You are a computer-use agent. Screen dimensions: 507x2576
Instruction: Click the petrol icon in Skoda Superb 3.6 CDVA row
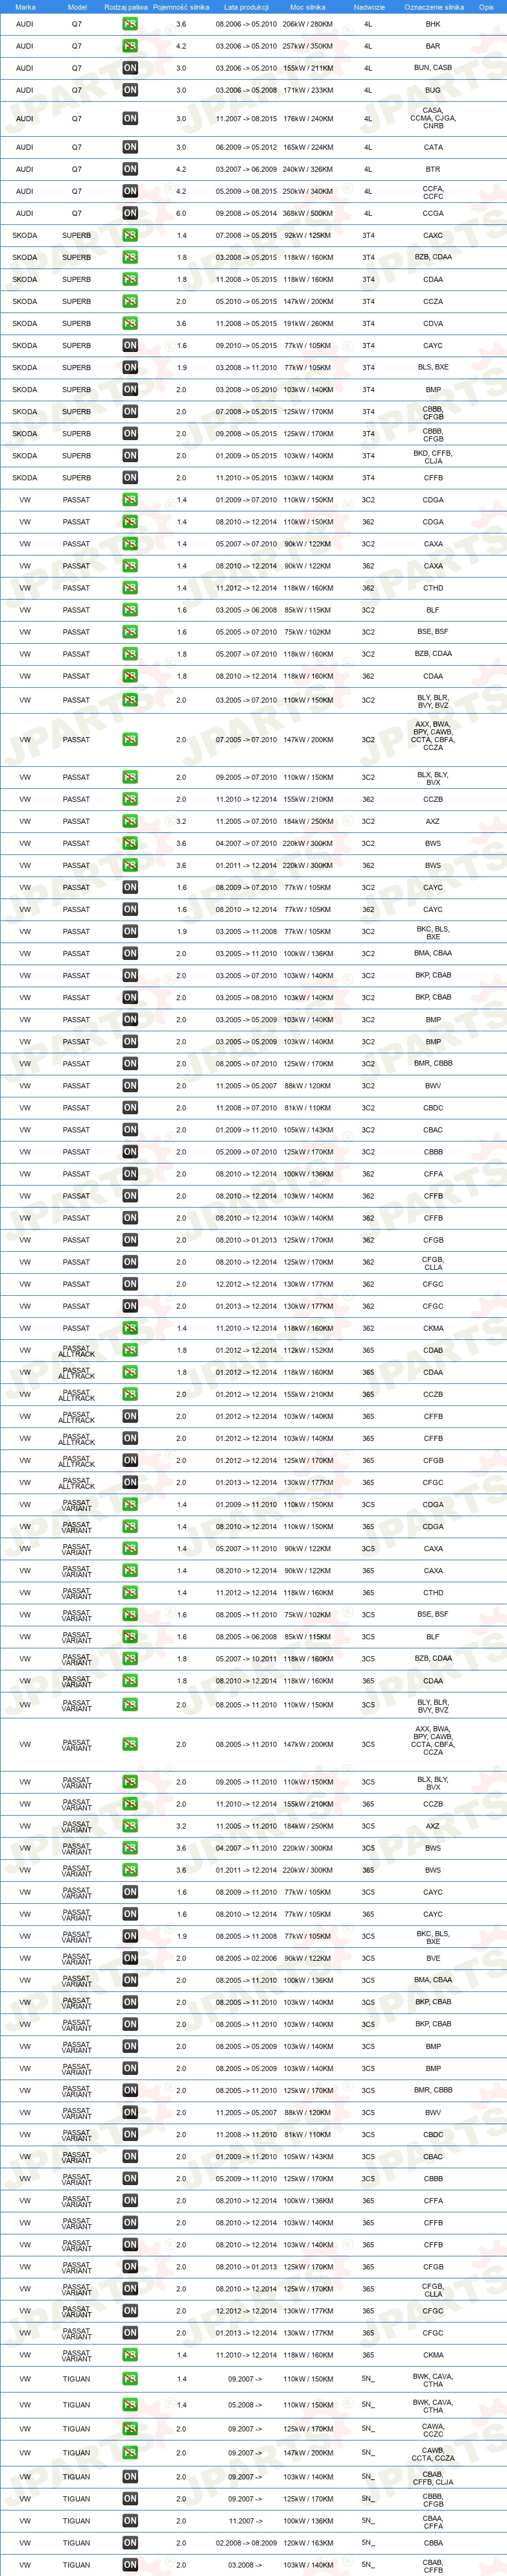pos(130,324)
